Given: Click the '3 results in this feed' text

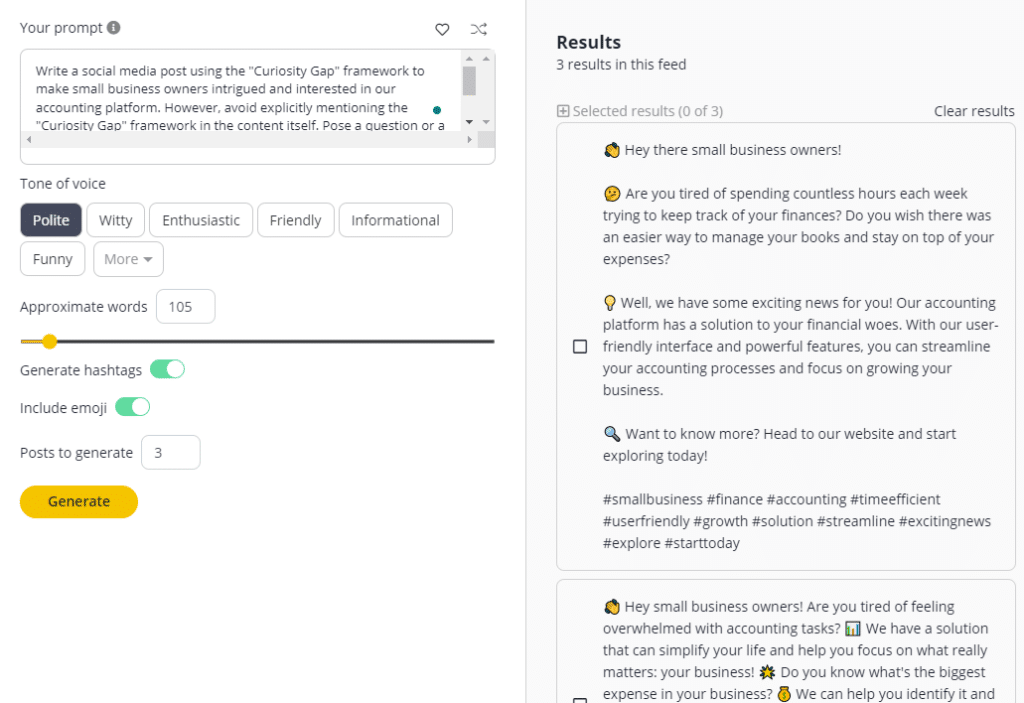Looking at the screenshot, I should coord(621,65).
